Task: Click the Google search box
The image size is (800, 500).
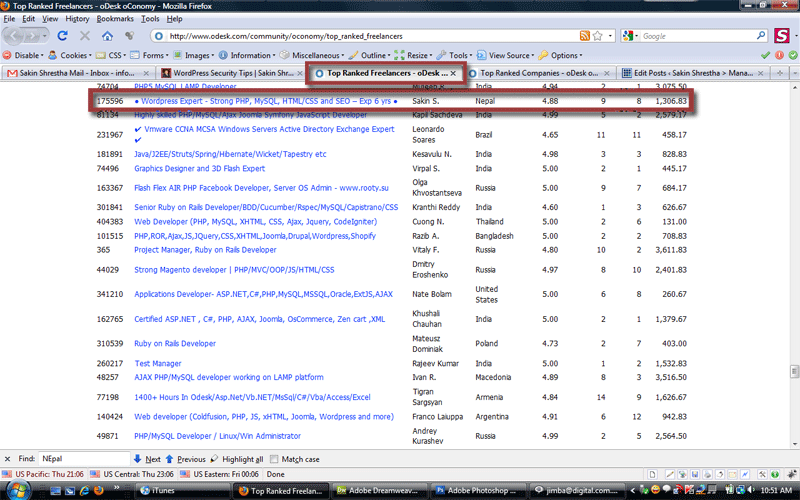Action: click(x=695, y=36)
